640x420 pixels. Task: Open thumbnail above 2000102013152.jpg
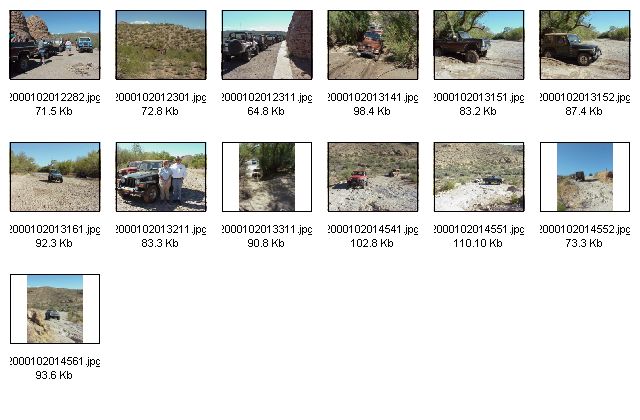[x=584, y=45]
